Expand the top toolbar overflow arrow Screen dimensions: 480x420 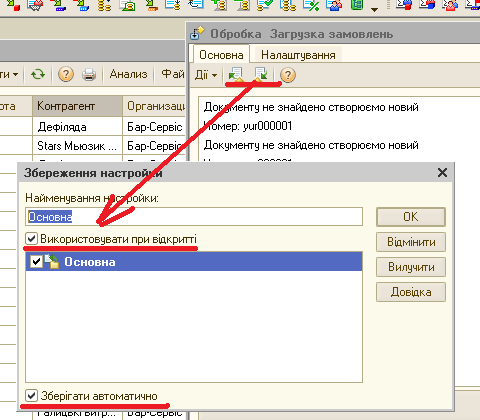[374, 9]
